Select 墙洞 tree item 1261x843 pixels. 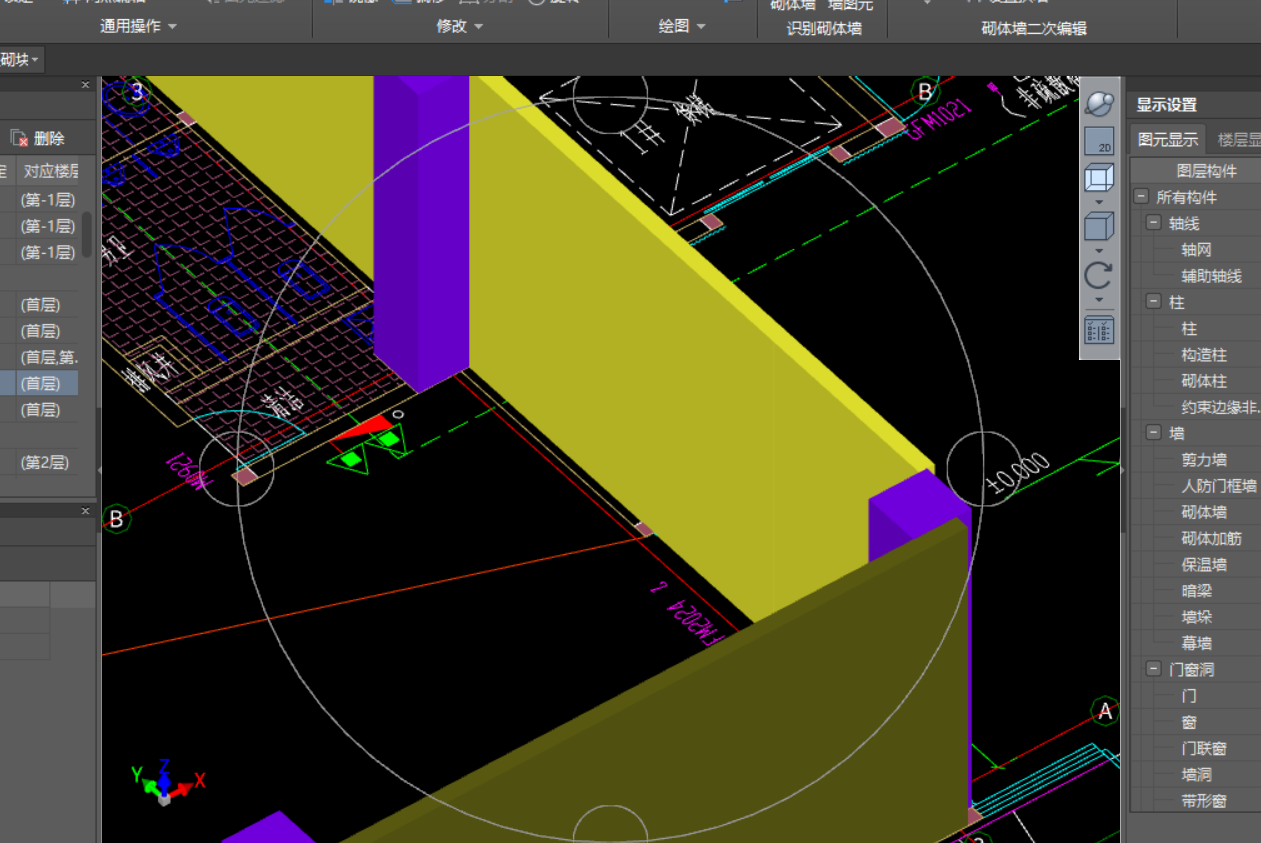[1196, 774]
